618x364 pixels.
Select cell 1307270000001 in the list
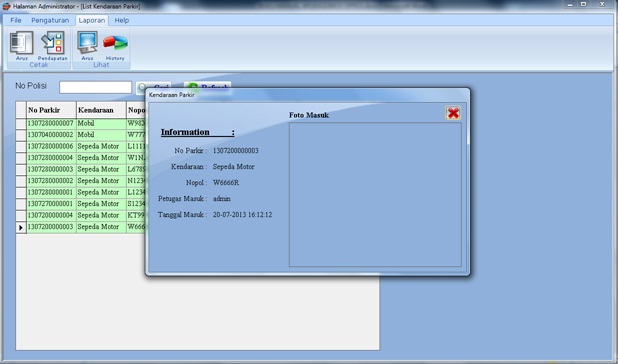[51, 204]
